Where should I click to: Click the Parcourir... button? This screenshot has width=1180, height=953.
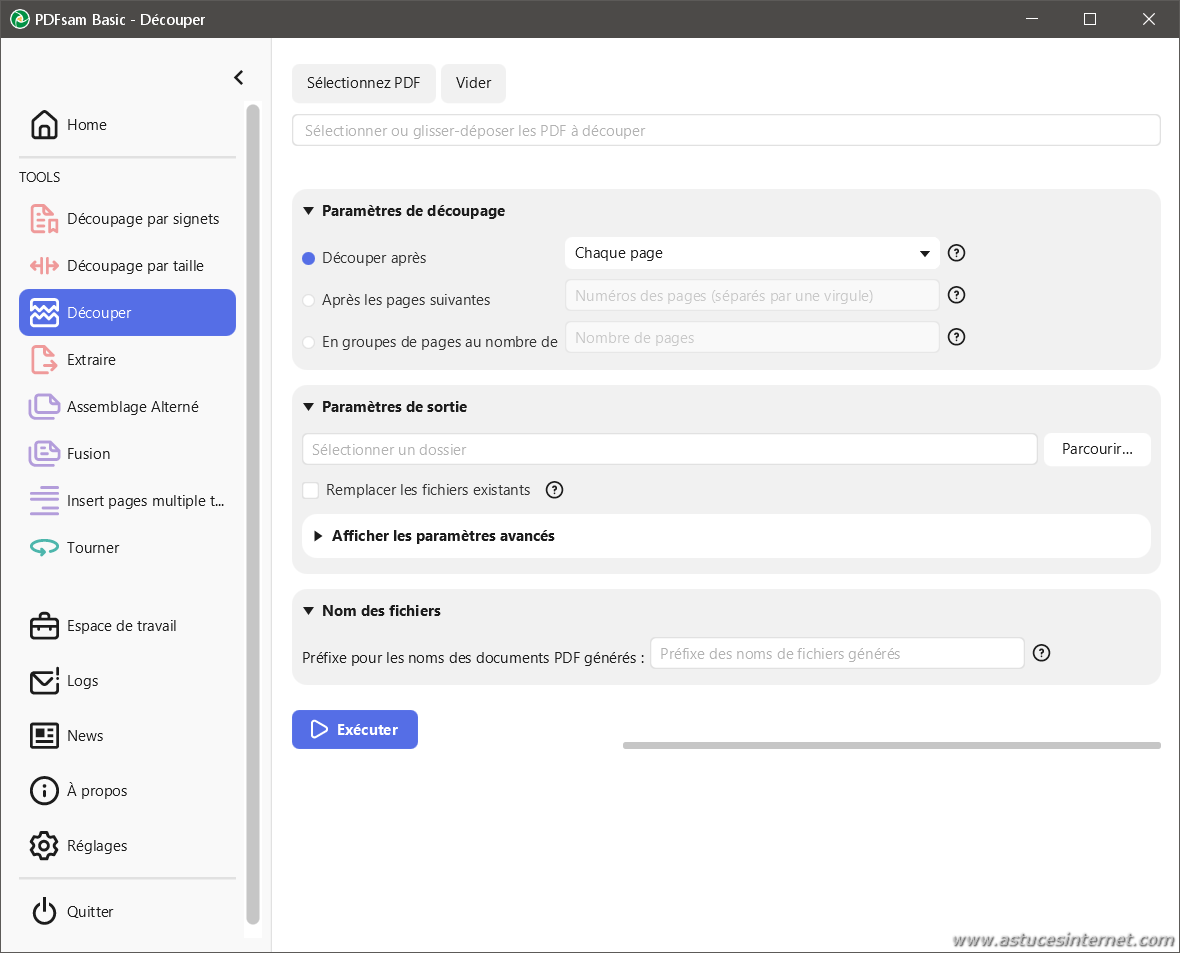pos(1097,450)
